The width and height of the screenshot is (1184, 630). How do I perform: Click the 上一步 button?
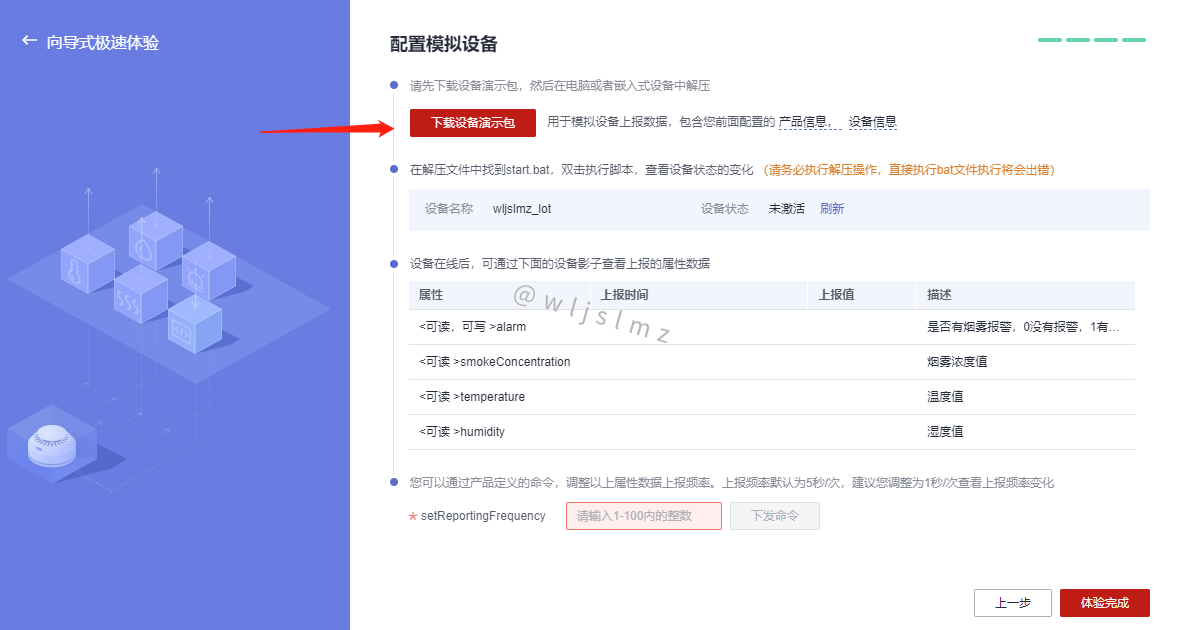pos(1013,603)
